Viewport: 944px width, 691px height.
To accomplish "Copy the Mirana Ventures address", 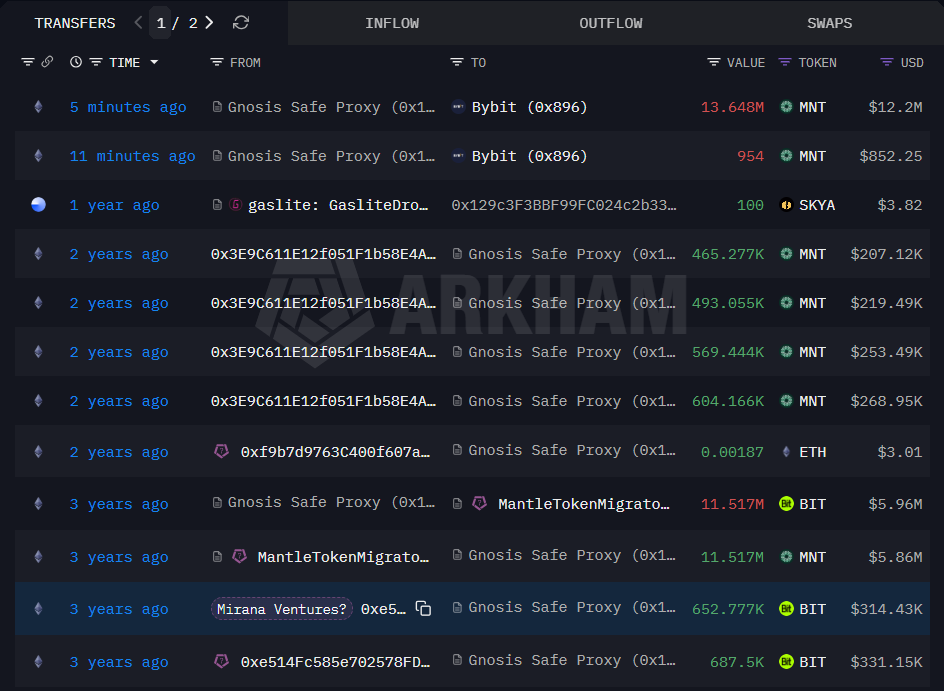I will tap(423, 609).
